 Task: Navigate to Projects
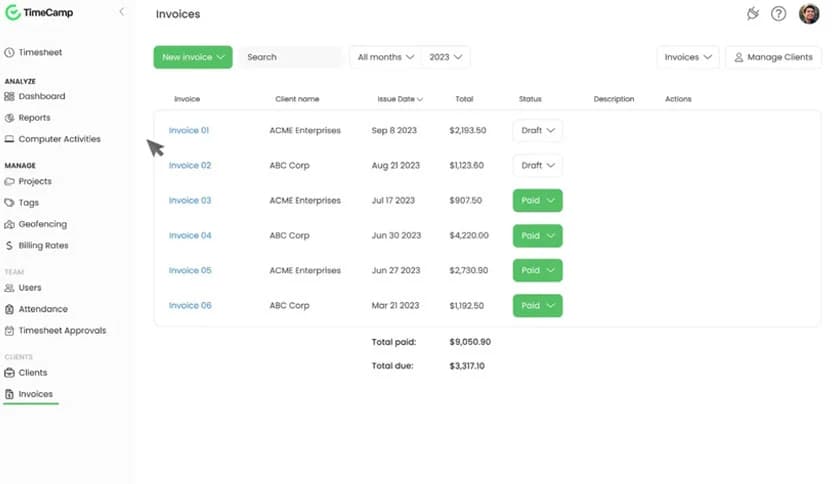pyautogui.click(x=35, y=181)
